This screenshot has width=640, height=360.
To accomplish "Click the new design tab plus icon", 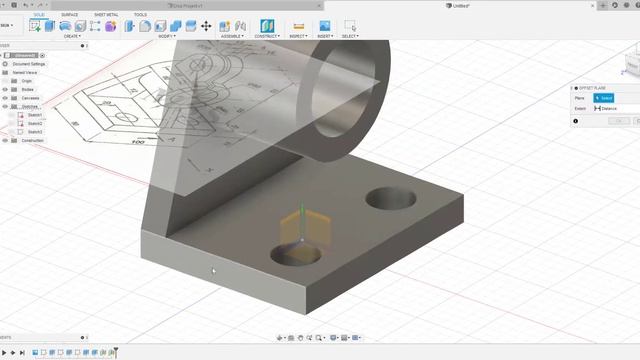I will click(603, 5).
